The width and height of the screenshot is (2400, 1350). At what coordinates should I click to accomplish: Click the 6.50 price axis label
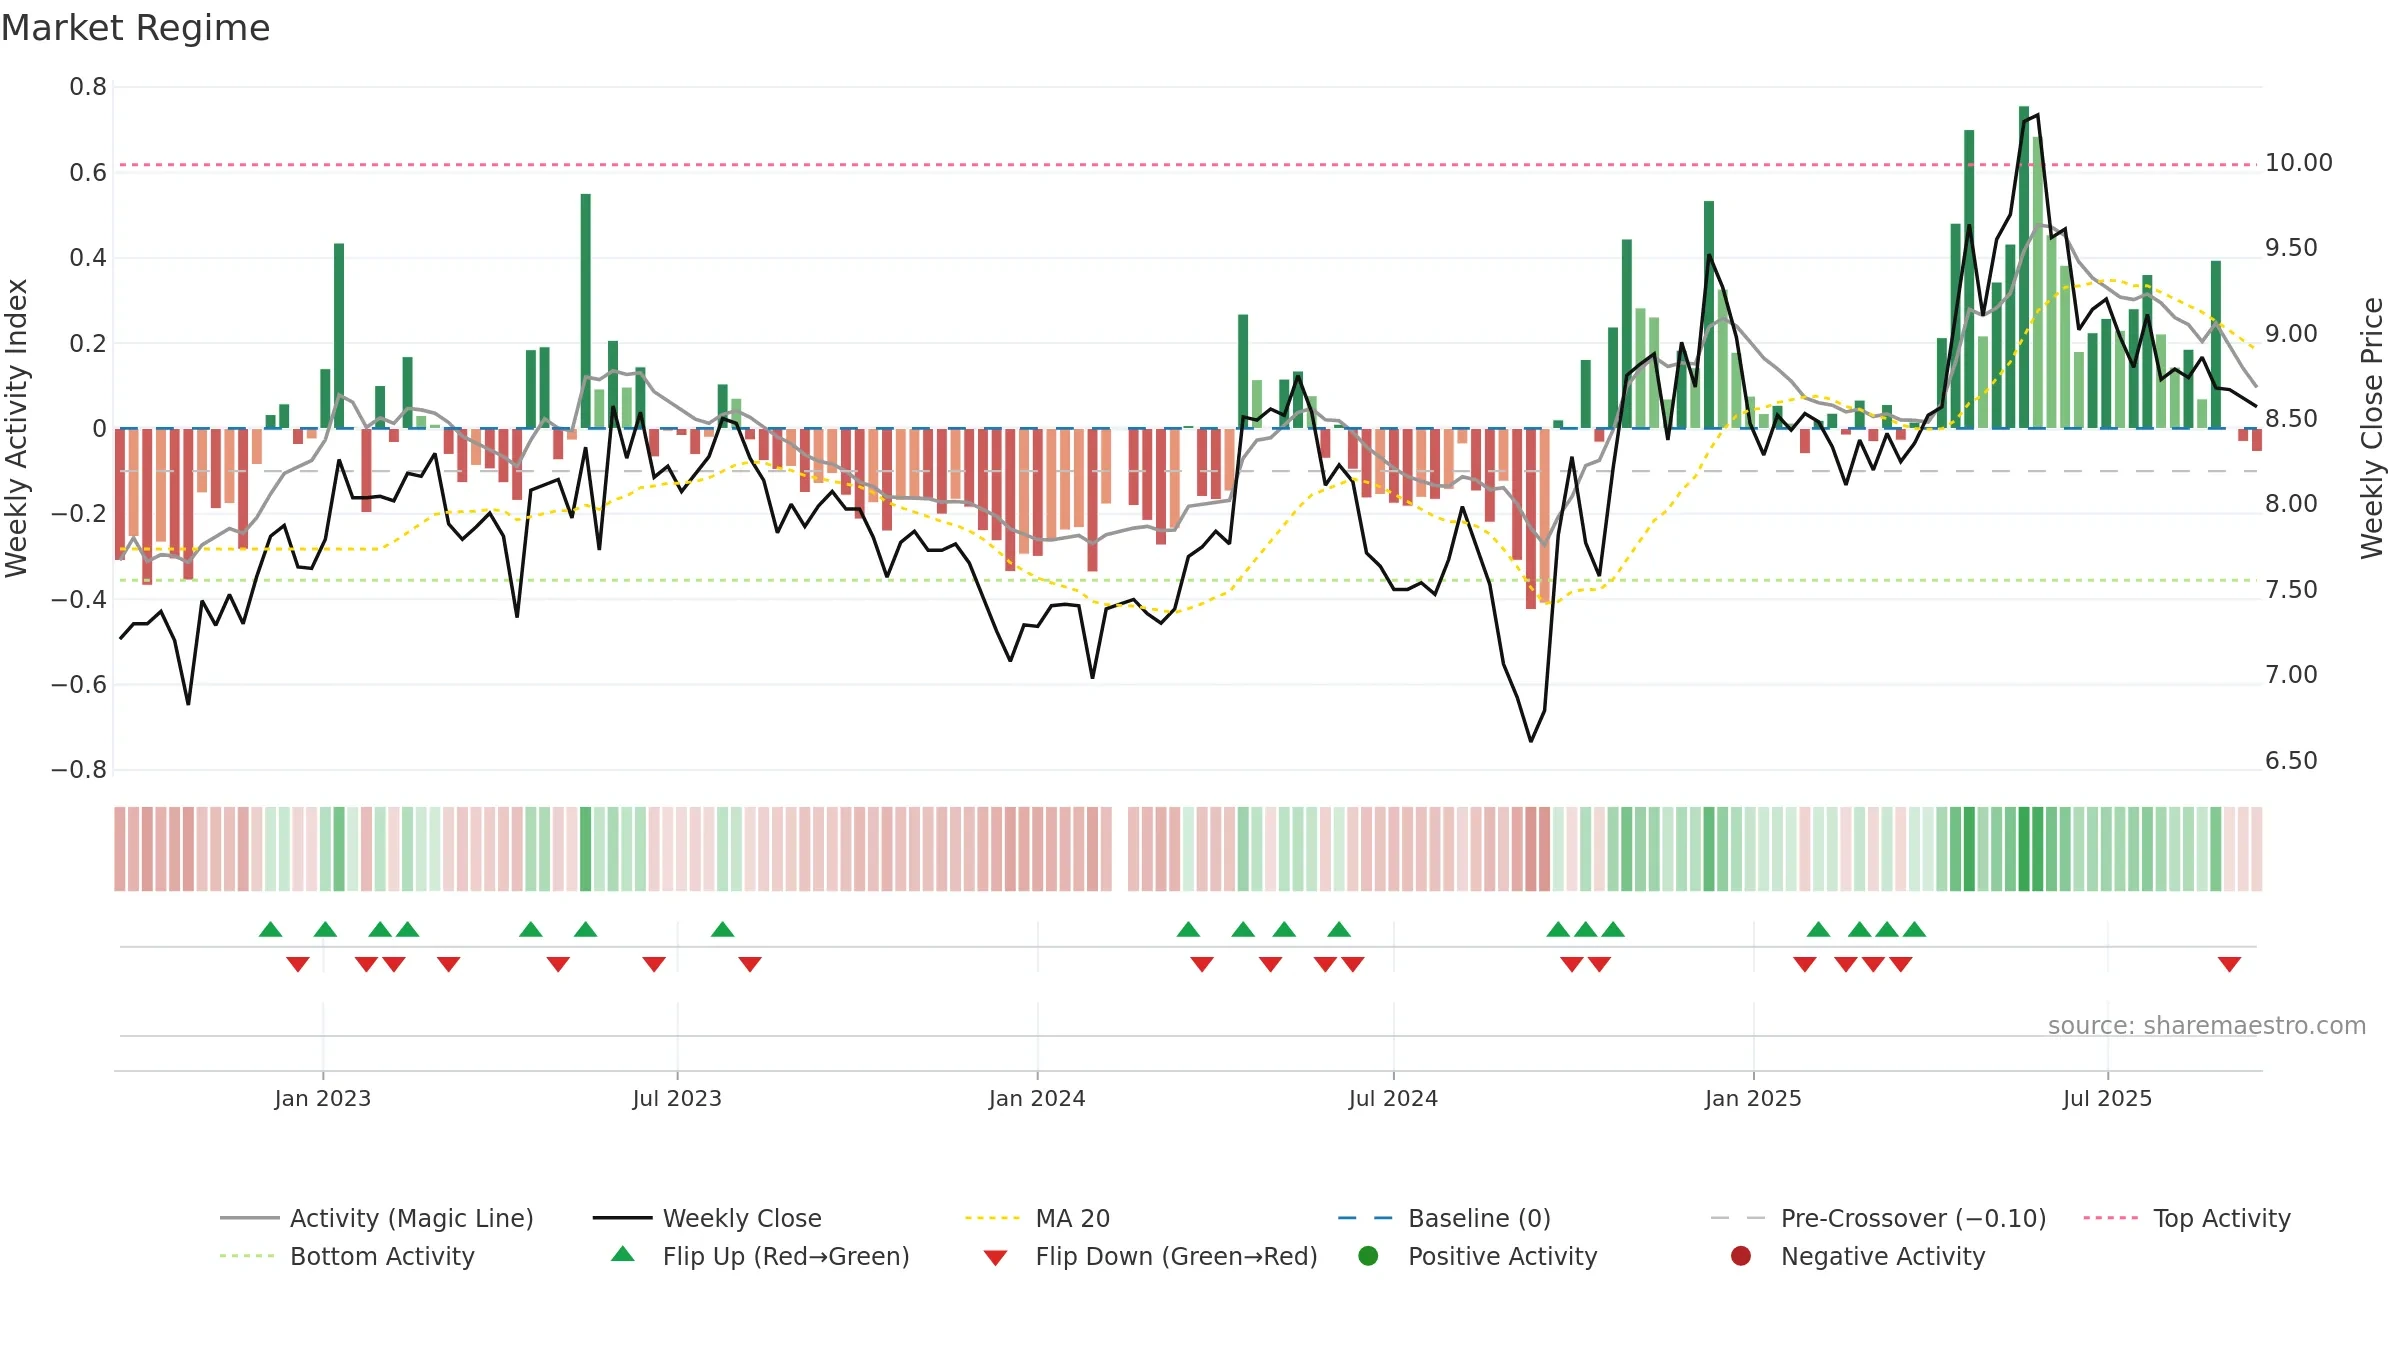pos(2291,761)
